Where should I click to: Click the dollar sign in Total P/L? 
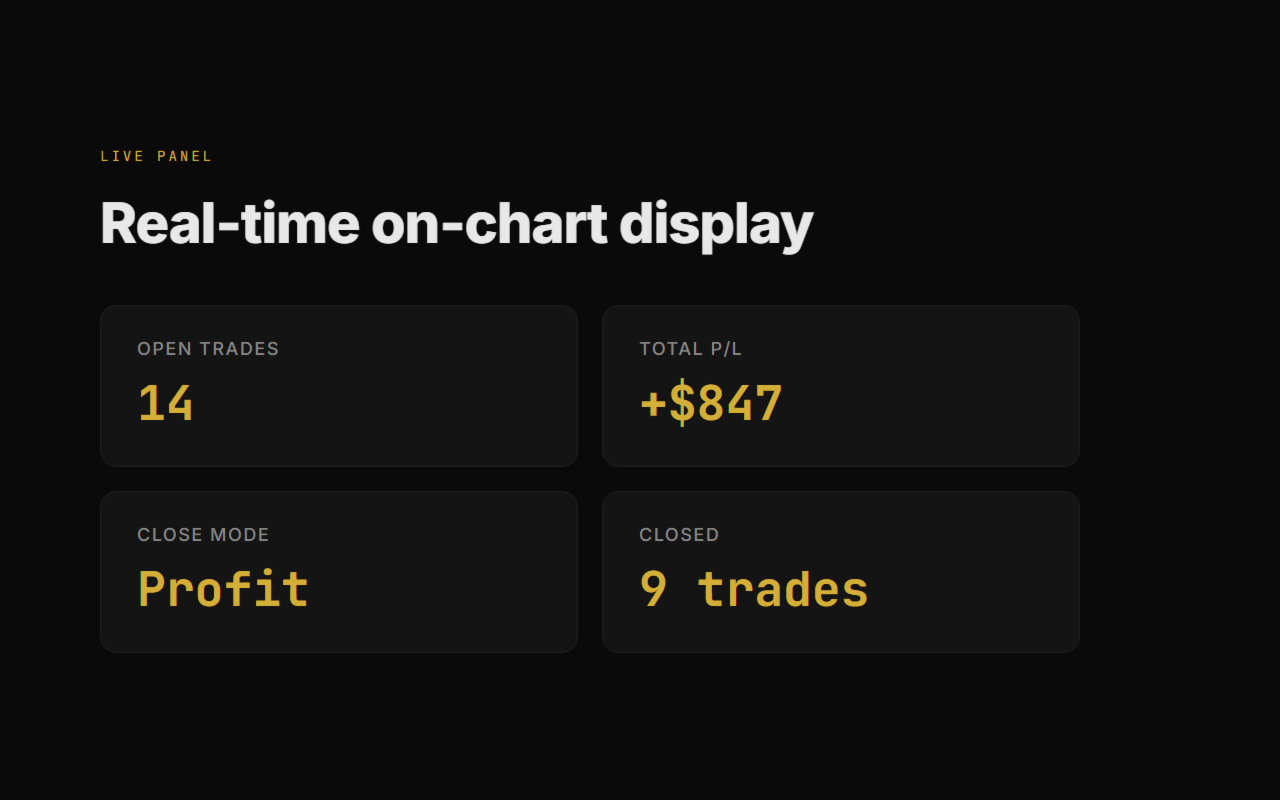click(682, 404)
